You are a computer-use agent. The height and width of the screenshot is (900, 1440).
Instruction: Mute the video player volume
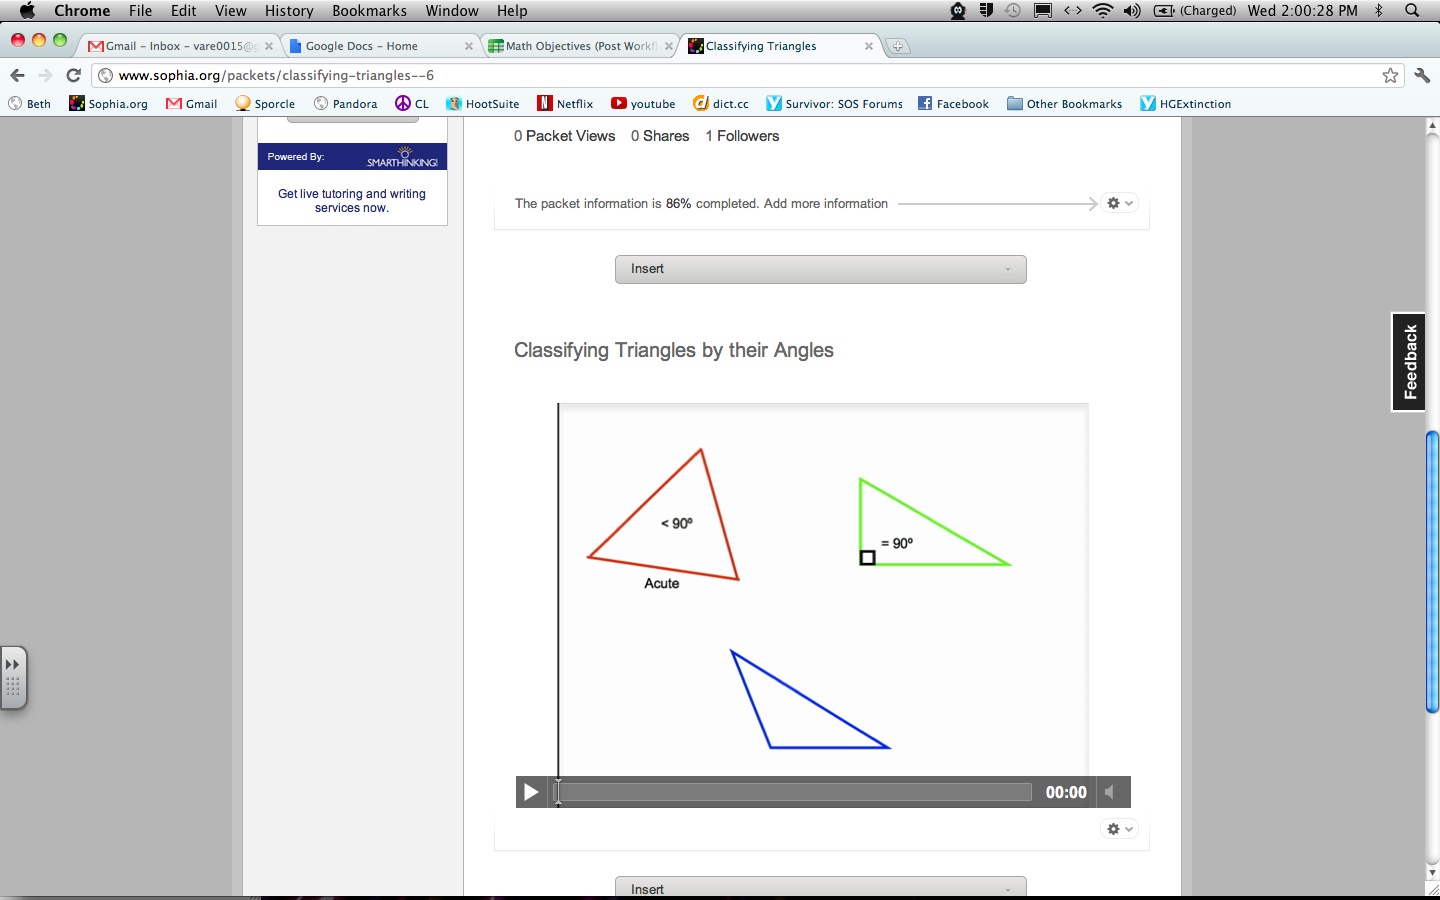1110,792
